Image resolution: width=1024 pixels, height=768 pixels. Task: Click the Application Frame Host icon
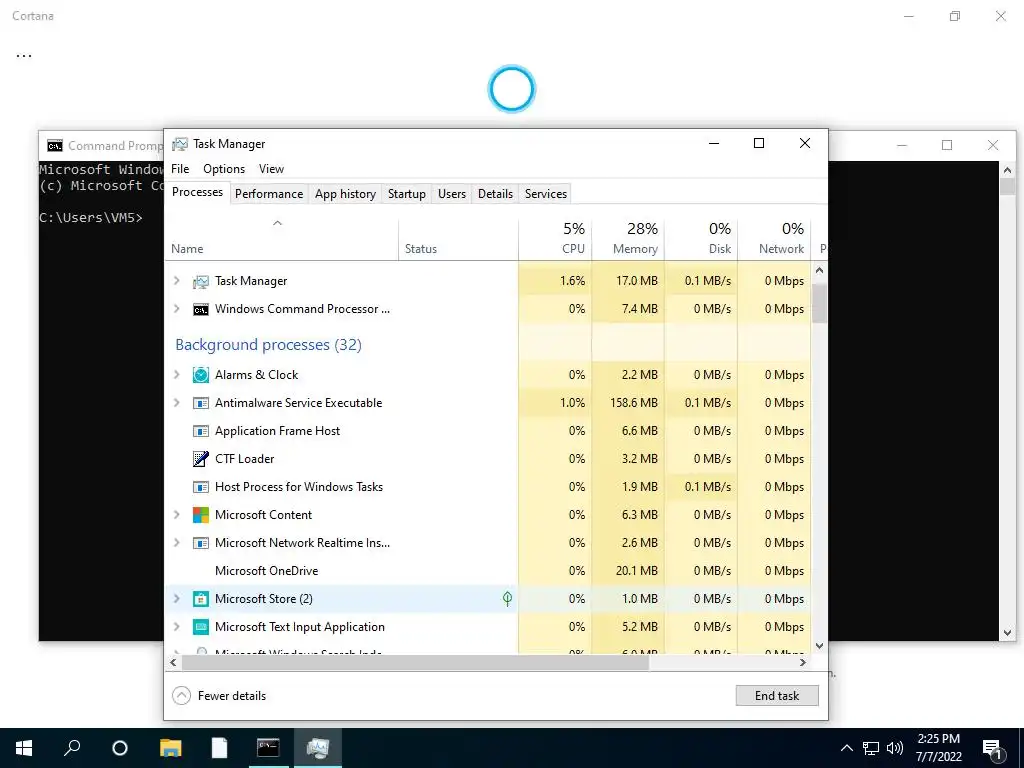tap(200, 431)
